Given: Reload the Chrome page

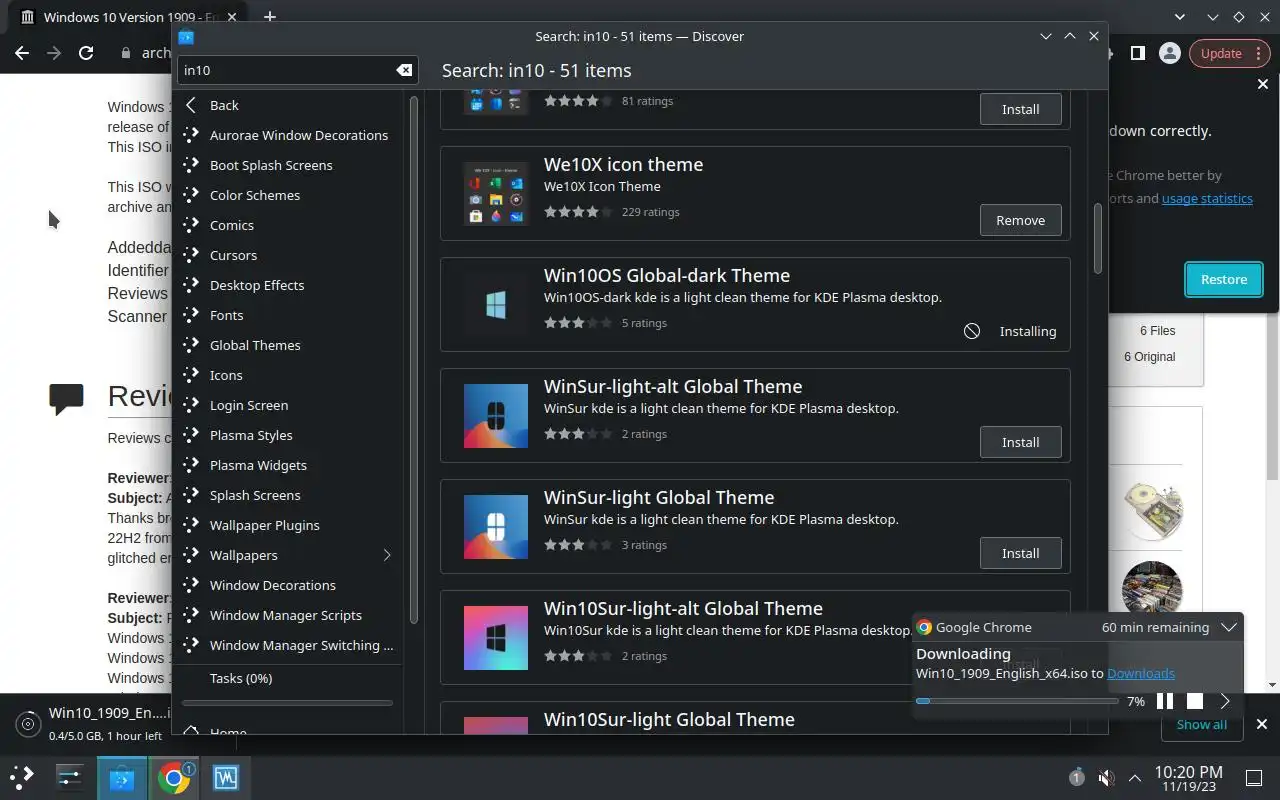Looking at the screenshot, I should pos(86,53).
